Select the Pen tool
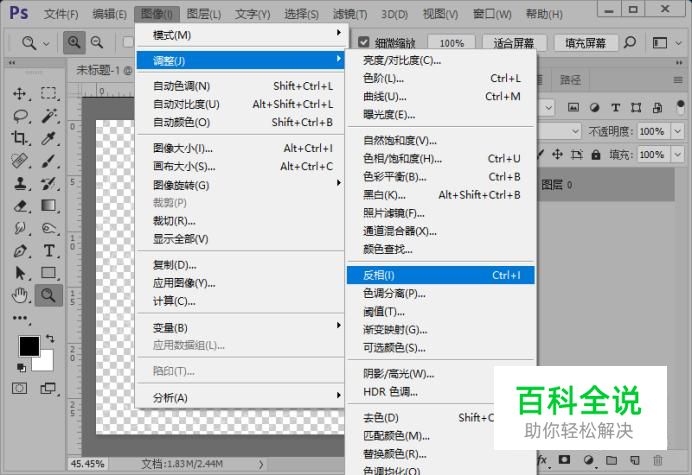692x475 pixels. click(x=19, y=251)
